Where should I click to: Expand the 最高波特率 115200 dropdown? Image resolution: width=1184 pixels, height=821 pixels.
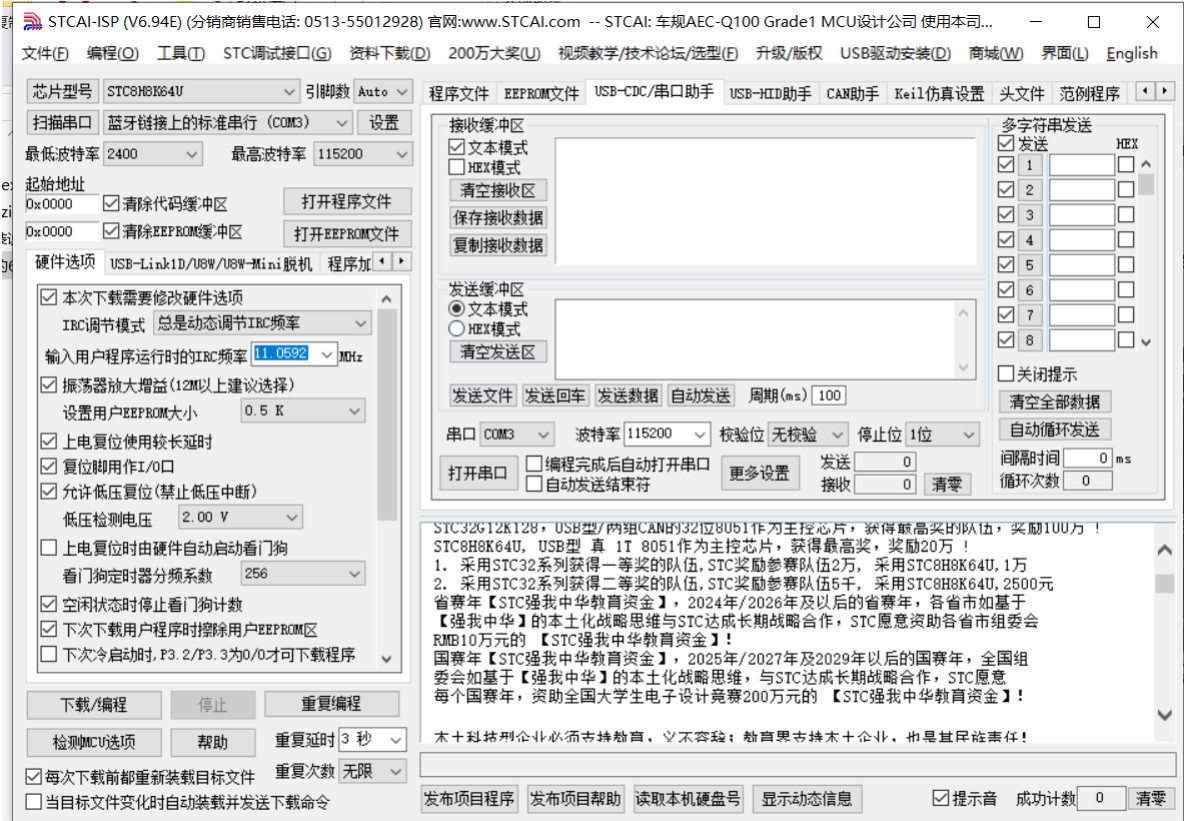point(402,154)
